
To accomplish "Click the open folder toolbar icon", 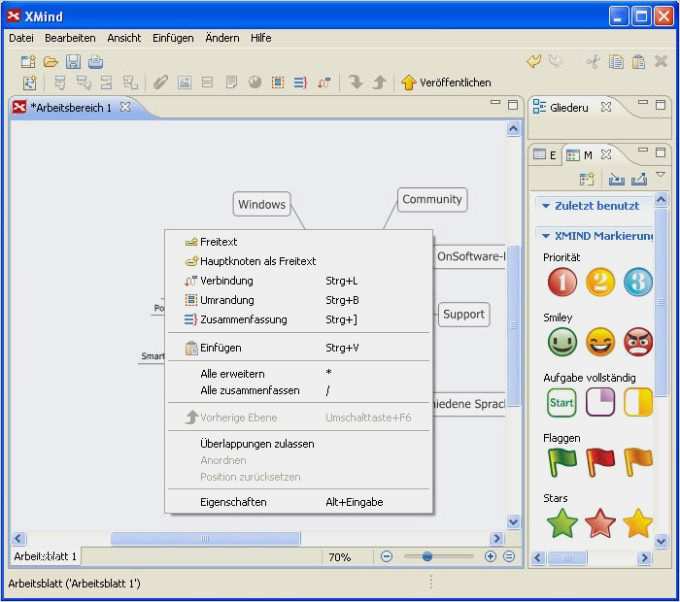I will (51, 61).
